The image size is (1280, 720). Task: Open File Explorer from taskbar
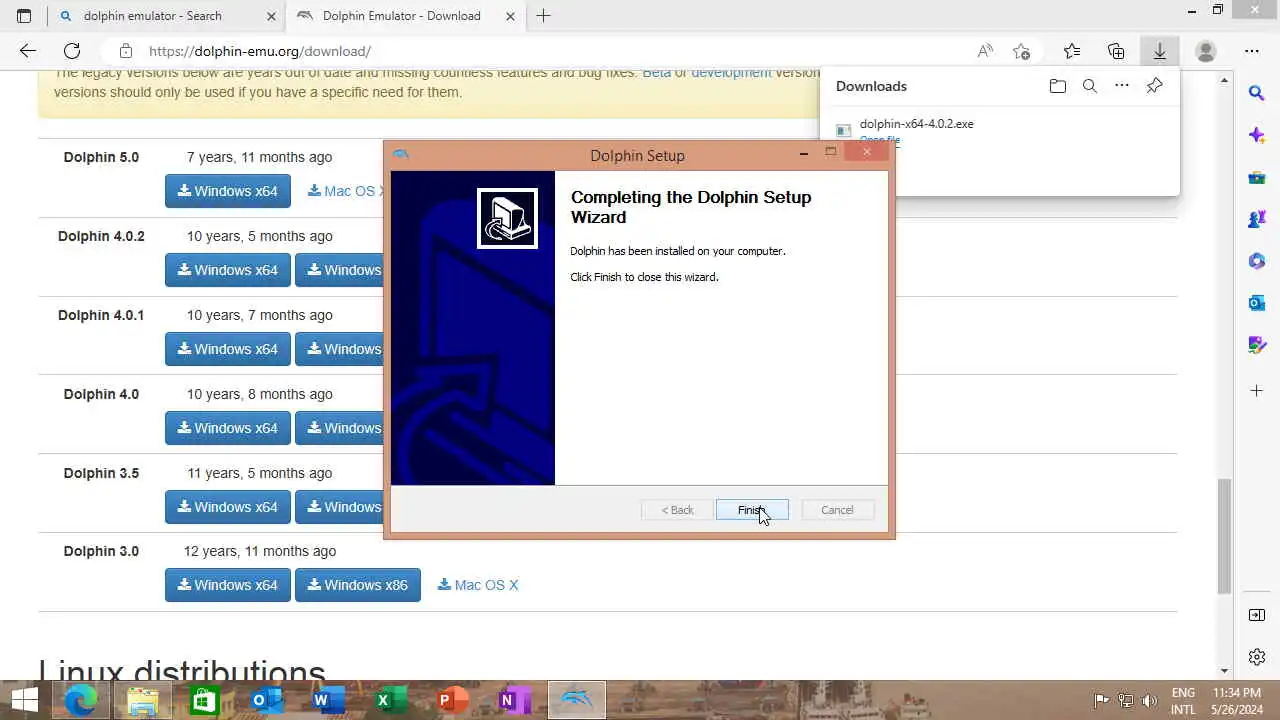point(143,700)
